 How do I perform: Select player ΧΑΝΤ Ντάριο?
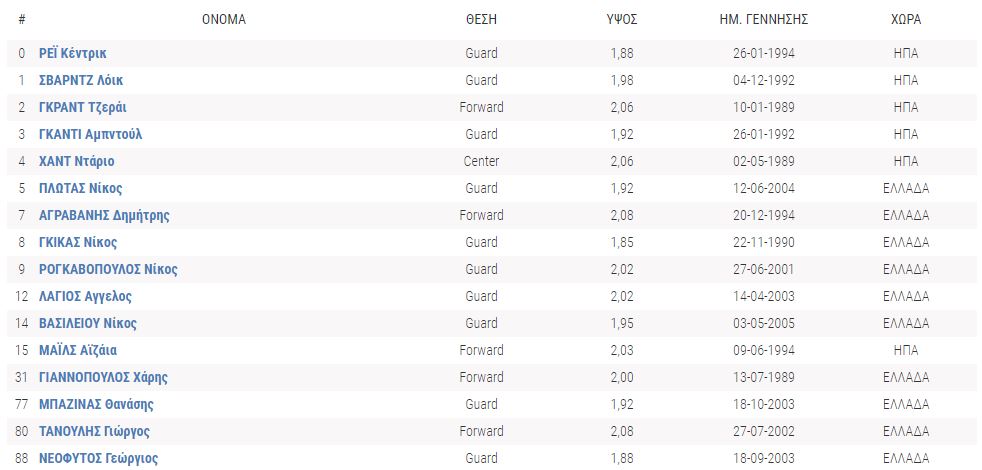77,161
